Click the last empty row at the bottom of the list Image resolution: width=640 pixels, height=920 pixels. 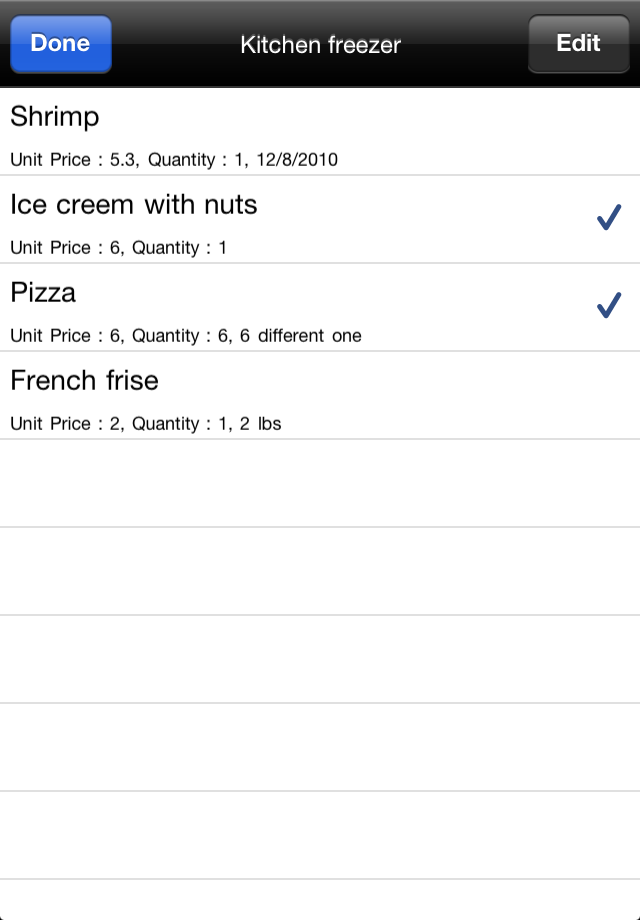[320, 900]
